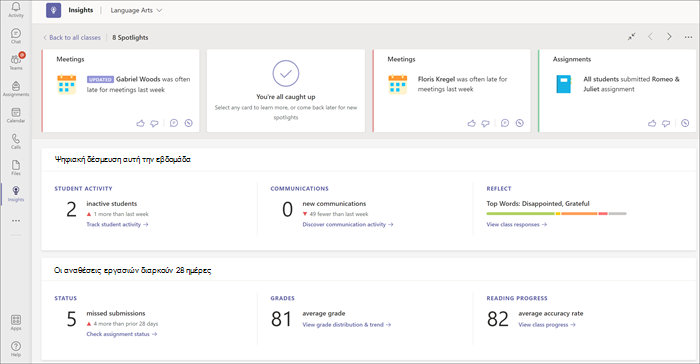
Task: Click the UPDATED badge on Meetings card
Action: point(100,79)
